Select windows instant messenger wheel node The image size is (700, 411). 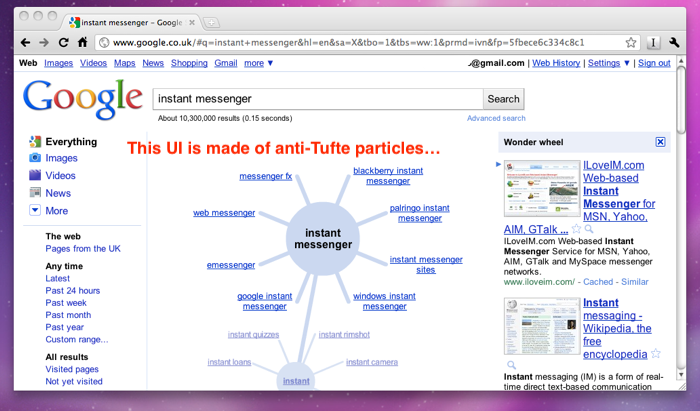tap(384, 301)
